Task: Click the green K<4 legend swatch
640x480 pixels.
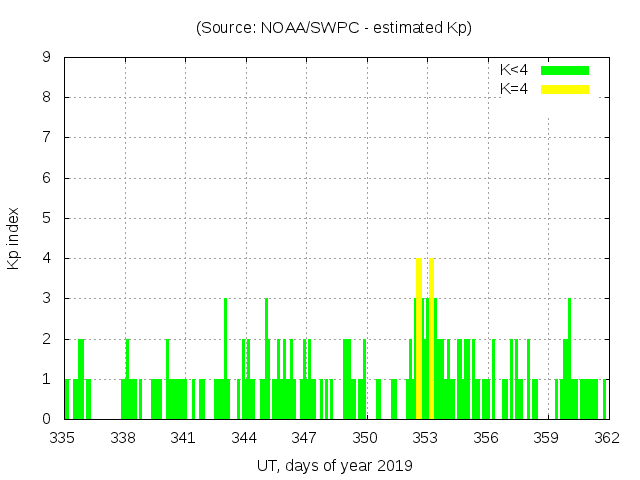Action: coord(565,70)
